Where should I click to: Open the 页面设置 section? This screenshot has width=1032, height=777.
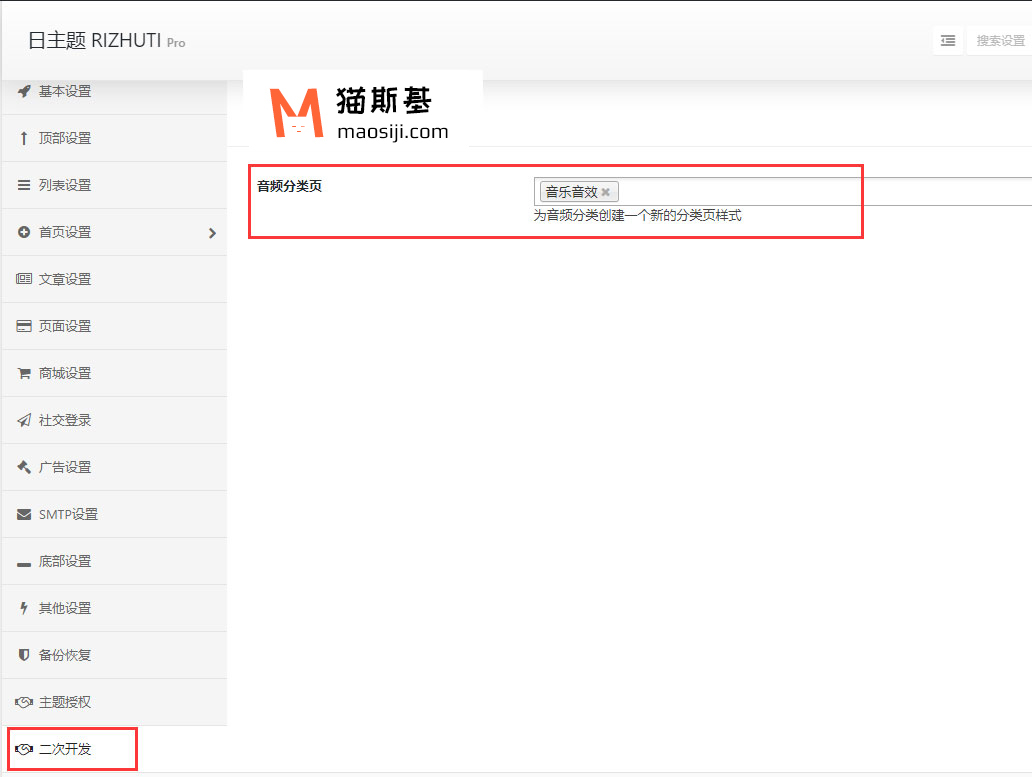(65, 326)
